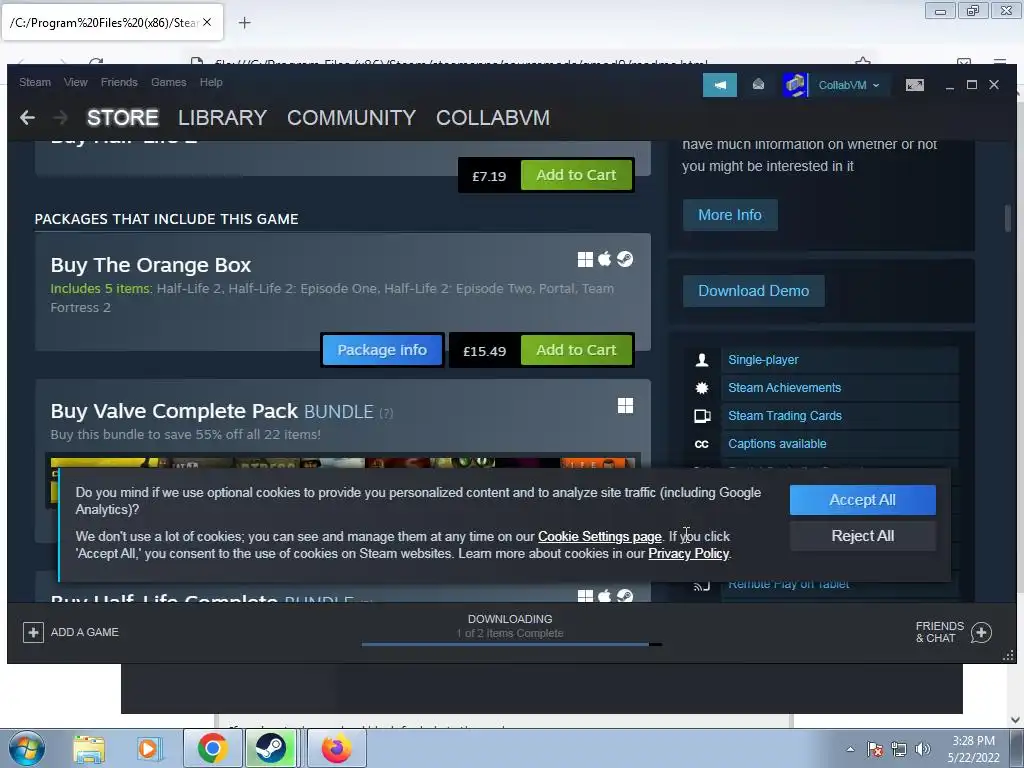This screenshot has width=1024, height=768.
Task: Switch Steam to Big Picture mode
Action: point(914,85)
